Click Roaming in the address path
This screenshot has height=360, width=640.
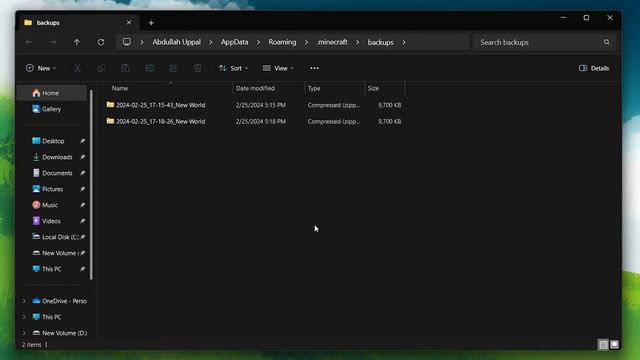pyautogui.click(x=282, y=42)
